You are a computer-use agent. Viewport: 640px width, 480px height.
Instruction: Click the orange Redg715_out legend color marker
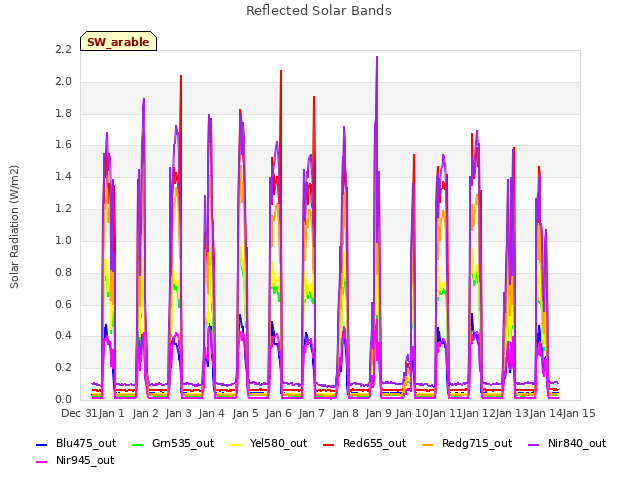click(427, 444)
